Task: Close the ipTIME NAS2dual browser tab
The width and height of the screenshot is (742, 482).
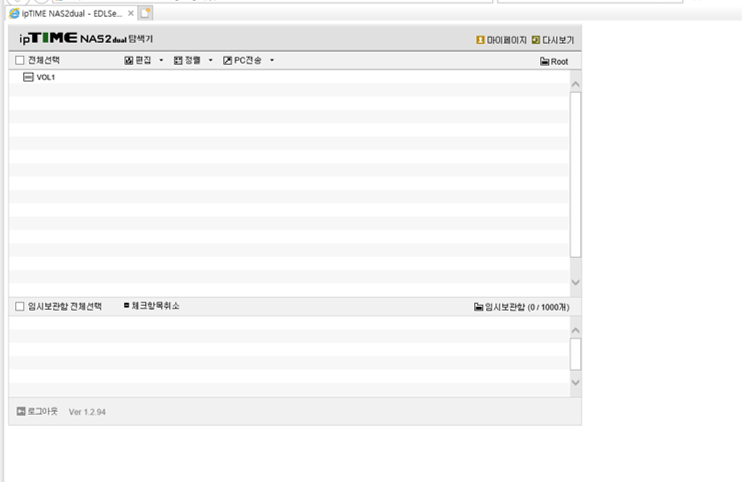Action: (x=131, y=13)
